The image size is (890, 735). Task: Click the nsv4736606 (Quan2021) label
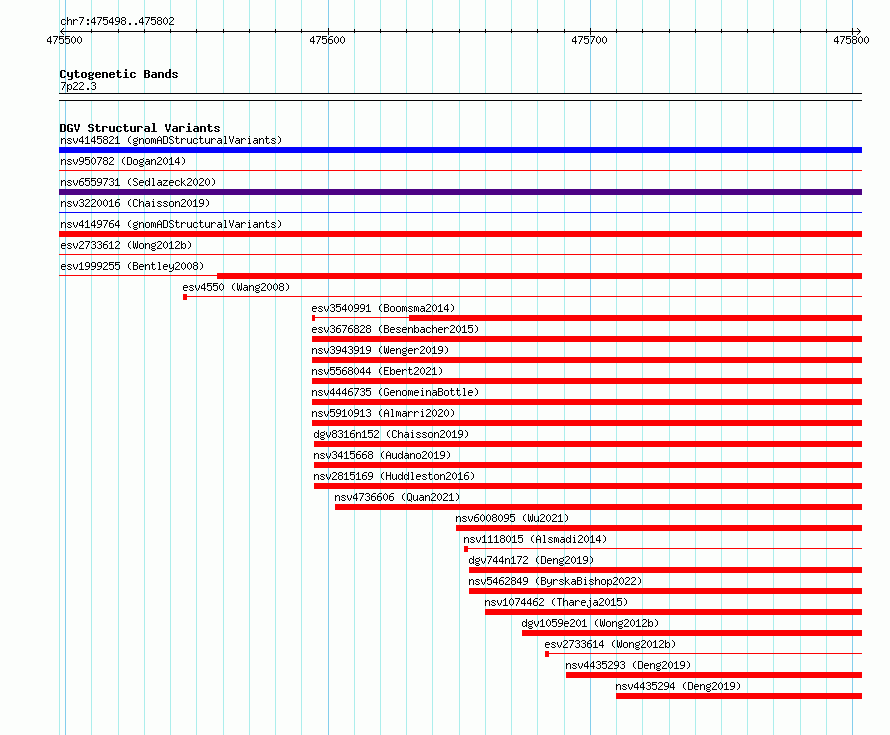[397, 497]
